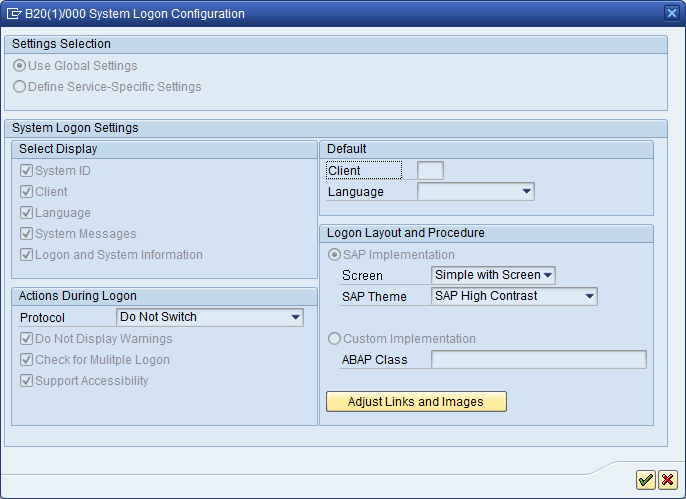The width and height of the screenshot is (686, 499).
Task: Enable Do Not Display Warnings checkbox
Action: [x=27, y=339]
